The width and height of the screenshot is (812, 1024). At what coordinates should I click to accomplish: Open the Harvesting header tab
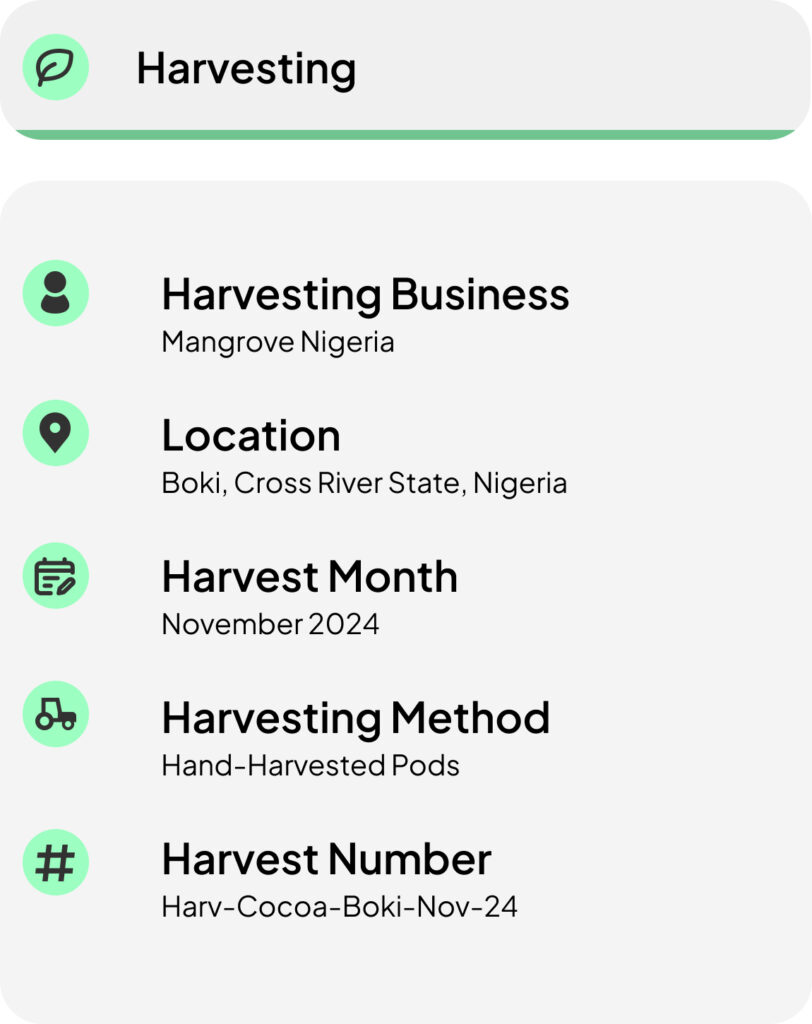(x=406, y=69)
